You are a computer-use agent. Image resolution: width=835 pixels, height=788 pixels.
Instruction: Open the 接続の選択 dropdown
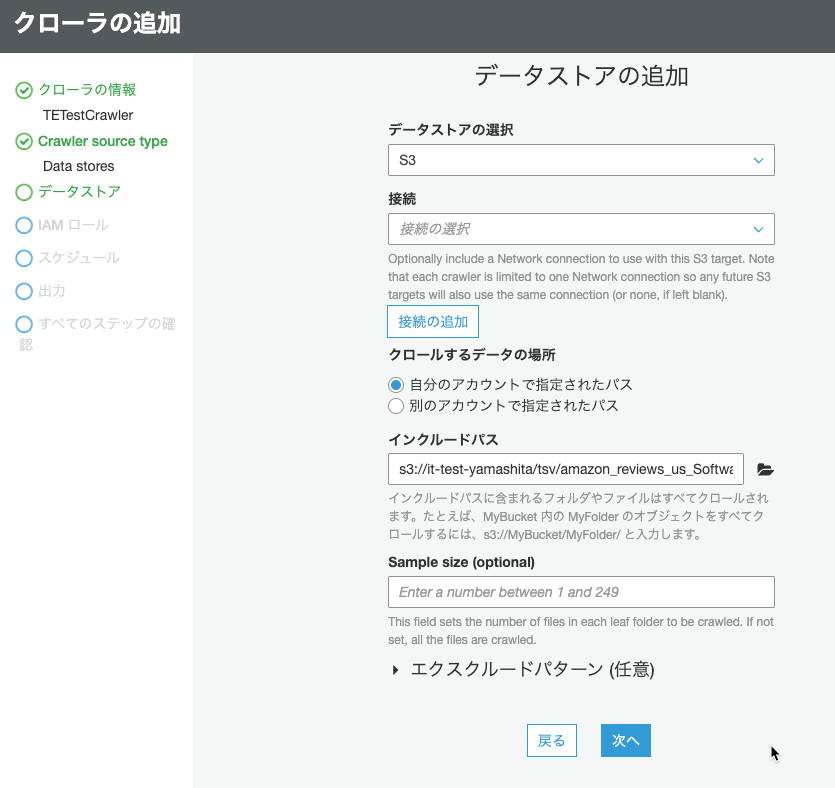(x=581, y=229)
